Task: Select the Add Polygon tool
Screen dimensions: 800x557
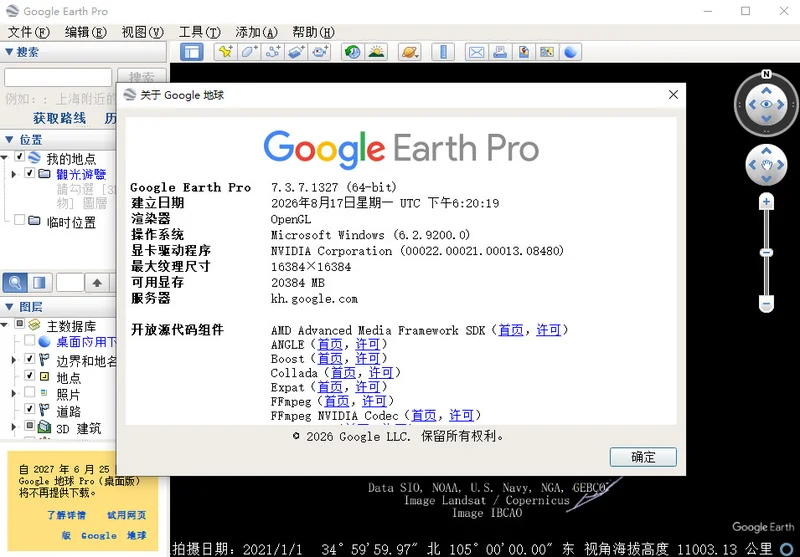Action: point(249,52)
